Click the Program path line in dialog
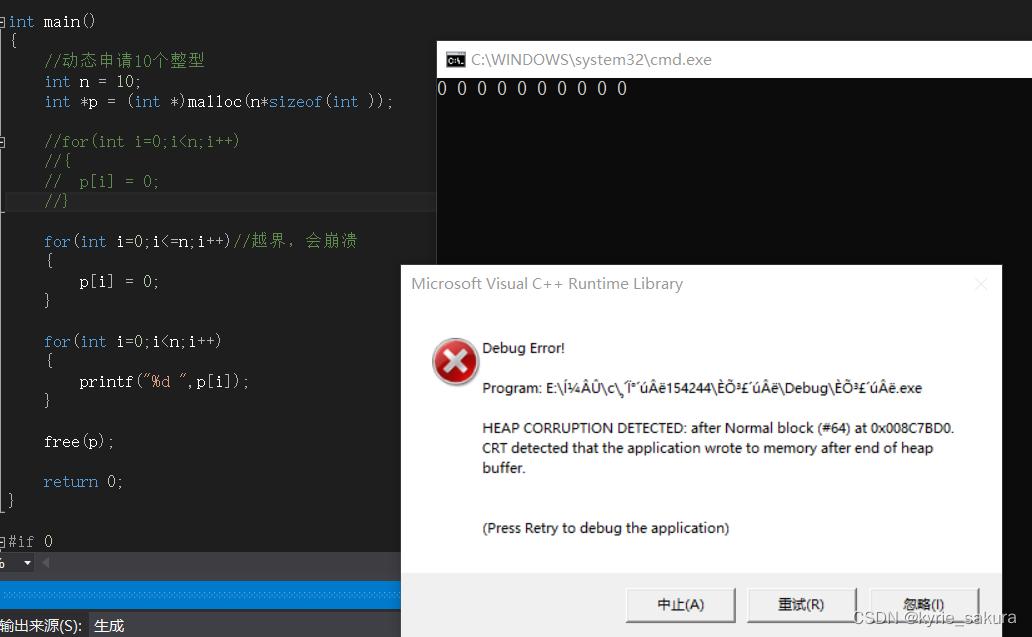The width and height of the screenshot is (1032, 637). (702, 388)
